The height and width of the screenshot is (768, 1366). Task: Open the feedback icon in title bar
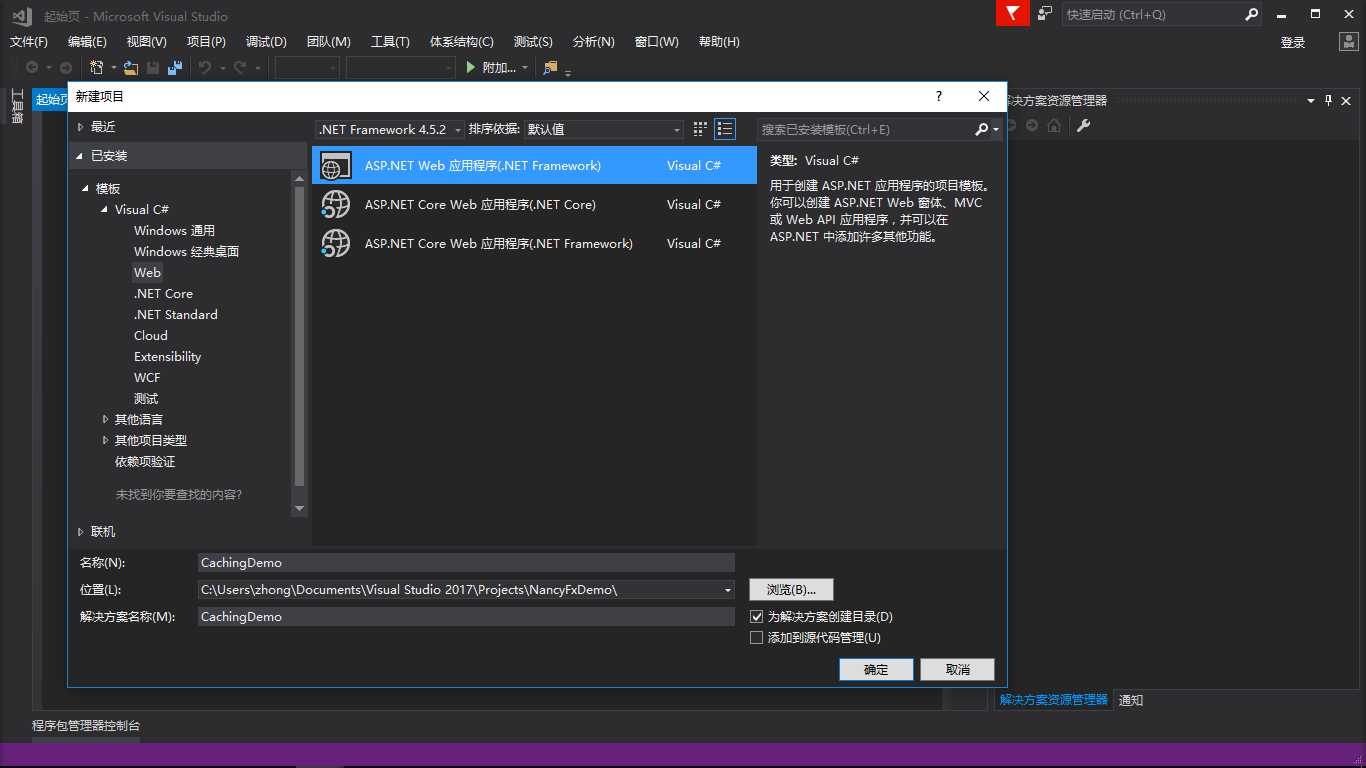[1045, 14]
